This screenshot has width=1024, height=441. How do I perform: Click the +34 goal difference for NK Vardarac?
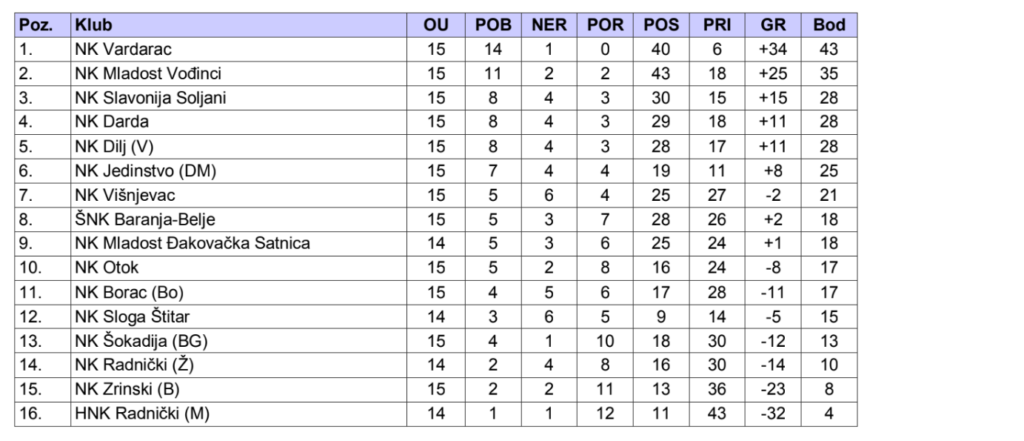coord(773,49)
